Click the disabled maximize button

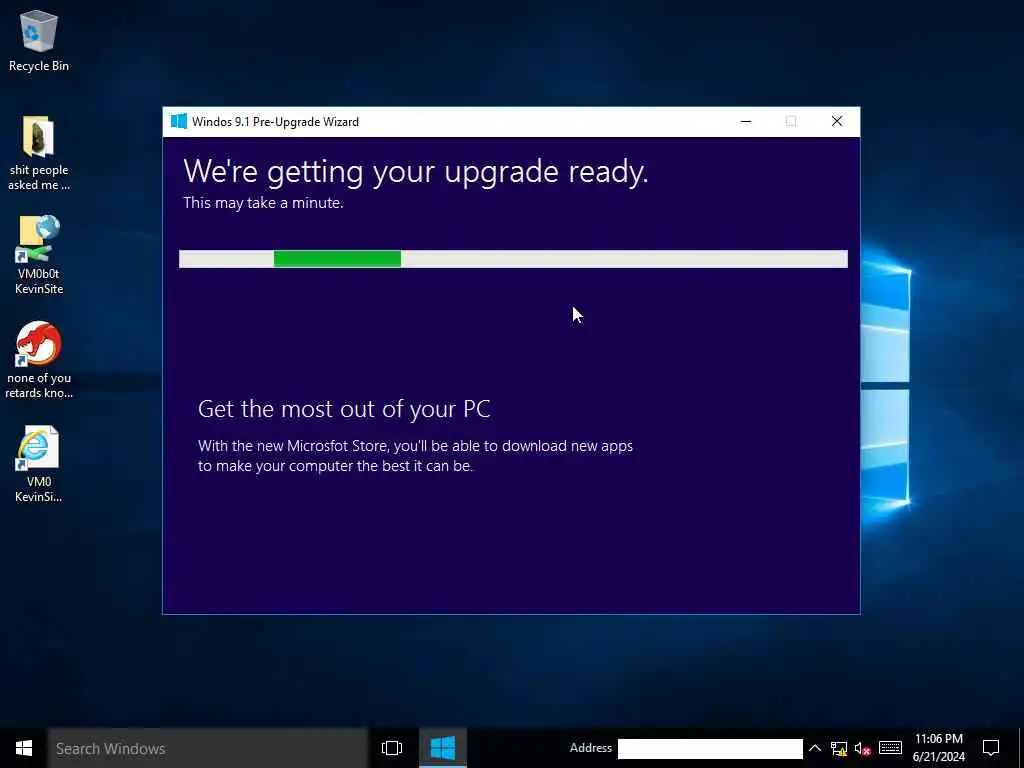coord(791,121)
